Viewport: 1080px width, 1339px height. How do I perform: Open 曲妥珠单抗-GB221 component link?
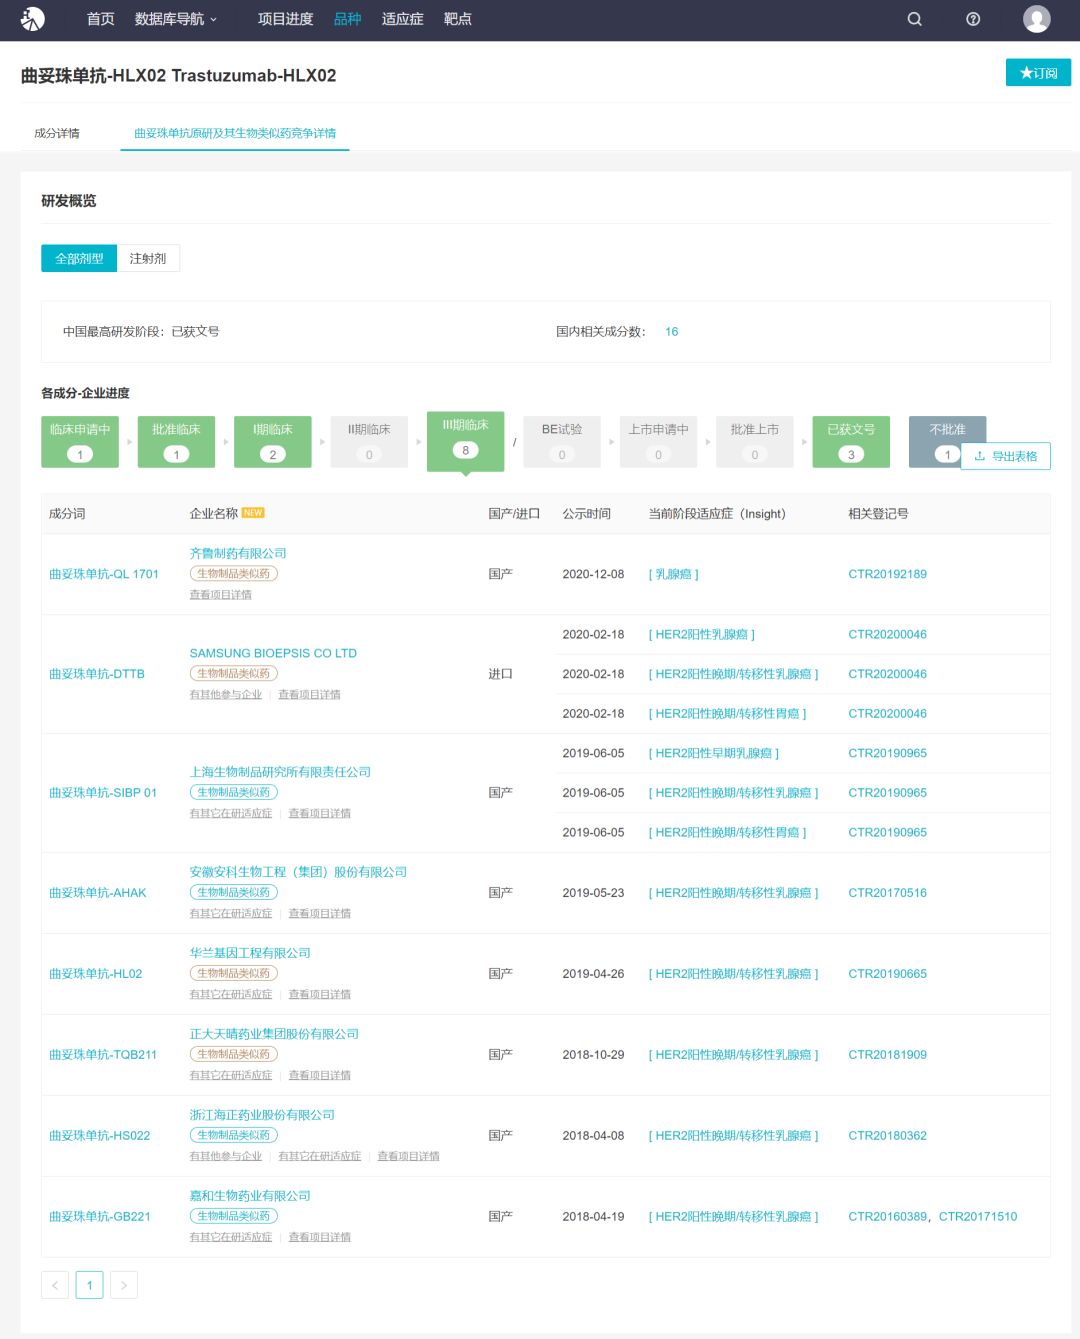(100, 1217)
